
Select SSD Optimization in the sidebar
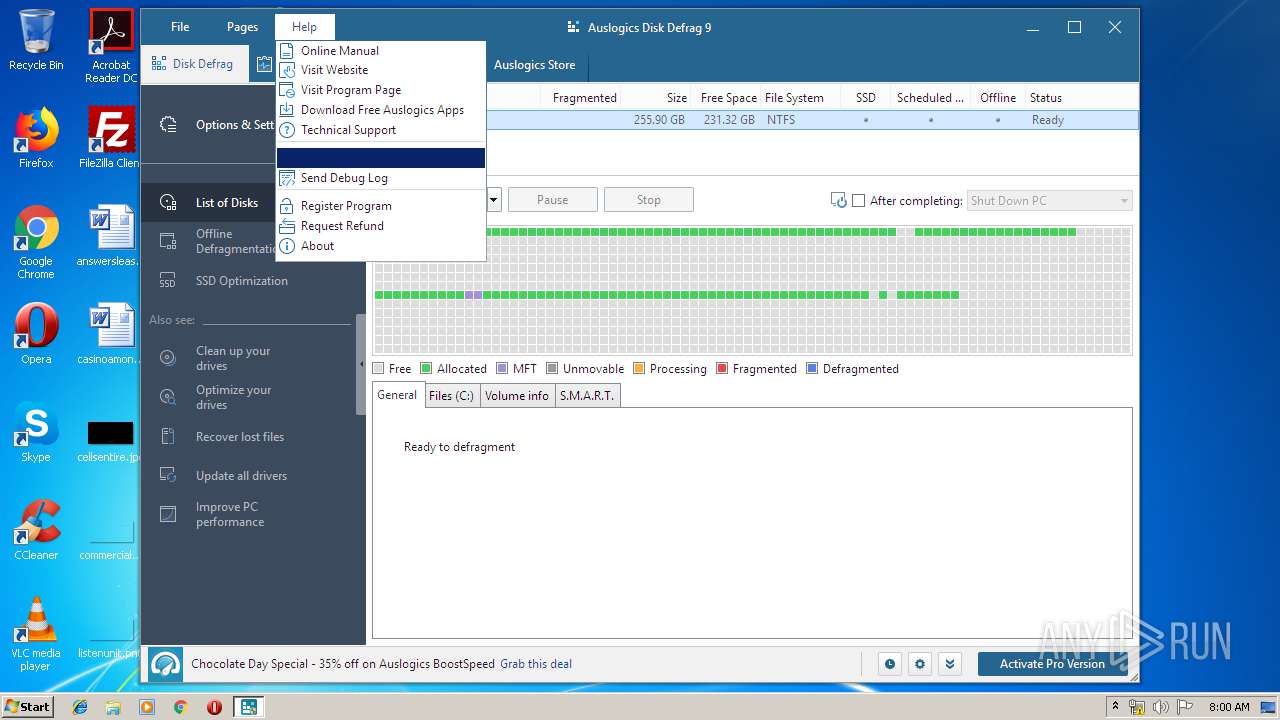[x=241, y=281]
